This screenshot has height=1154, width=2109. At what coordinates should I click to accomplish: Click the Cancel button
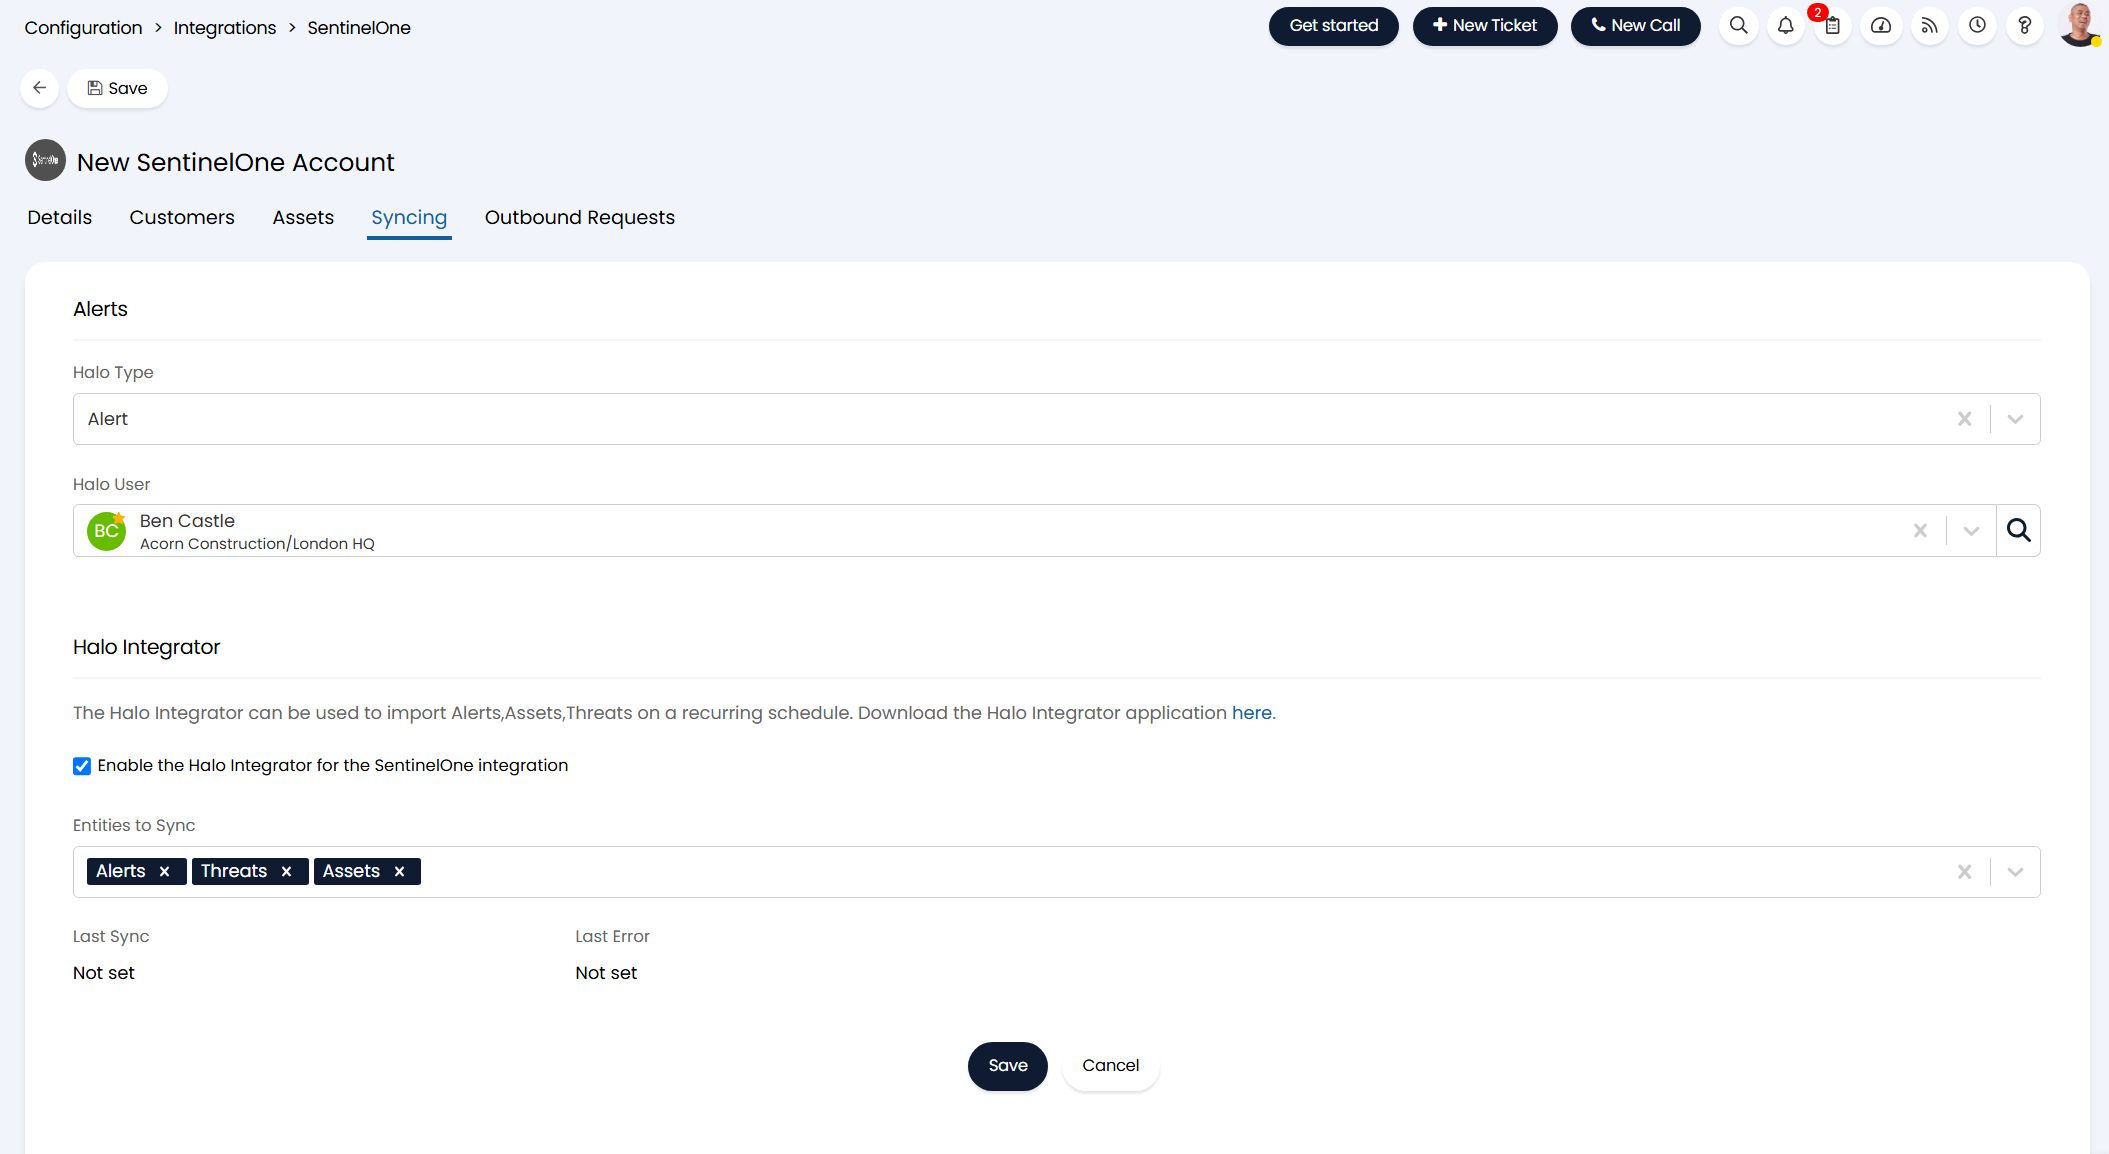(1110, 1066)
